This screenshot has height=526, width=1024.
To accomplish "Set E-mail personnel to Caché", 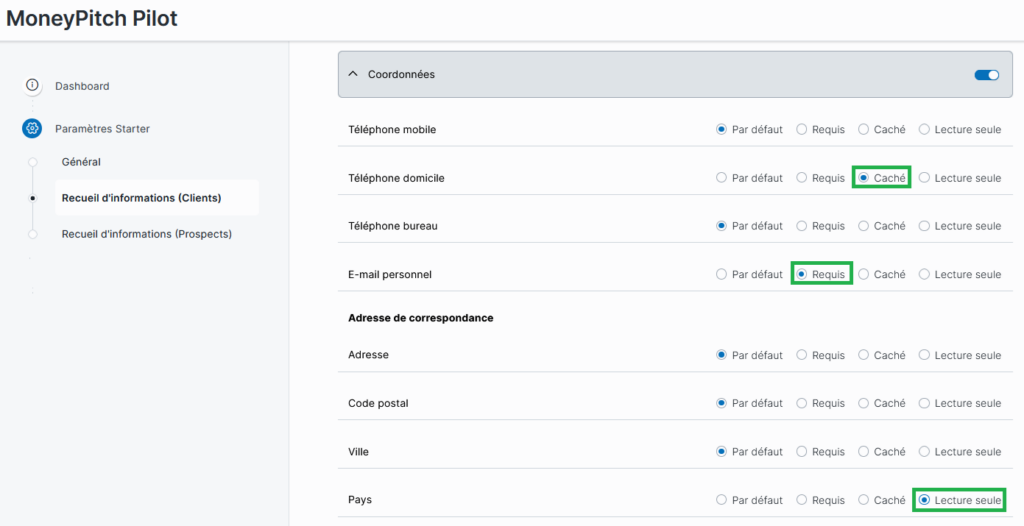I will 864,274.
